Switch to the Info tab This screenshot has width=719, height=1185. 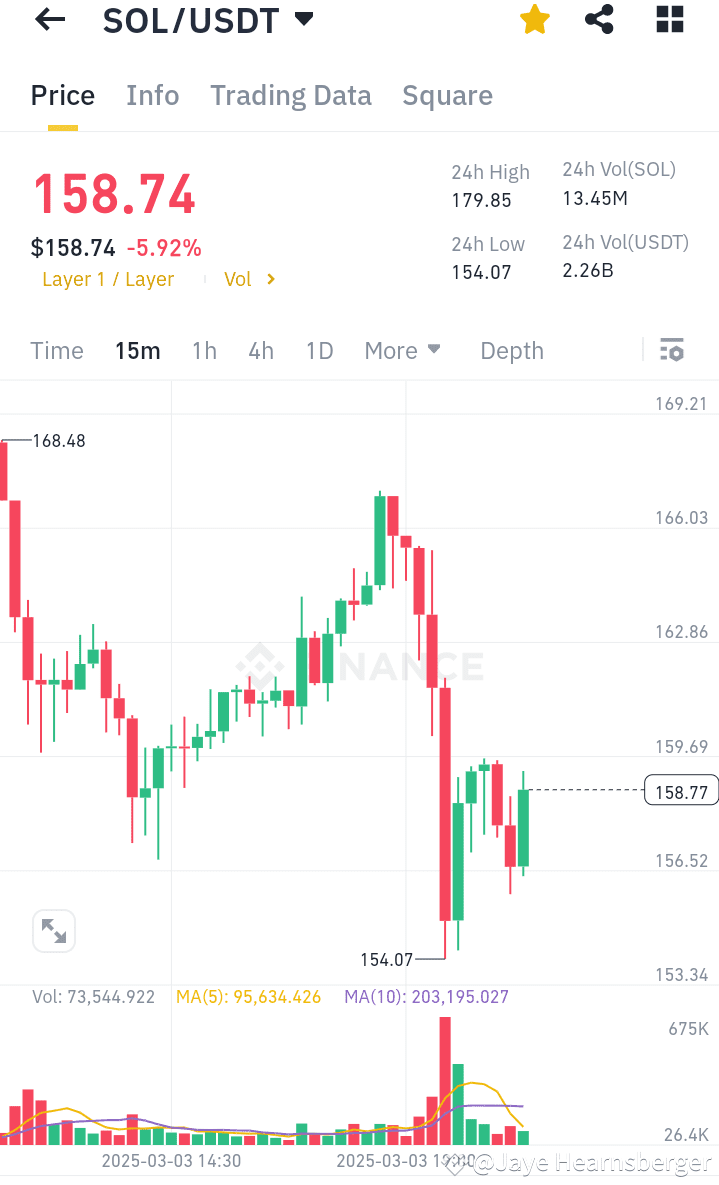click(152, 95)
